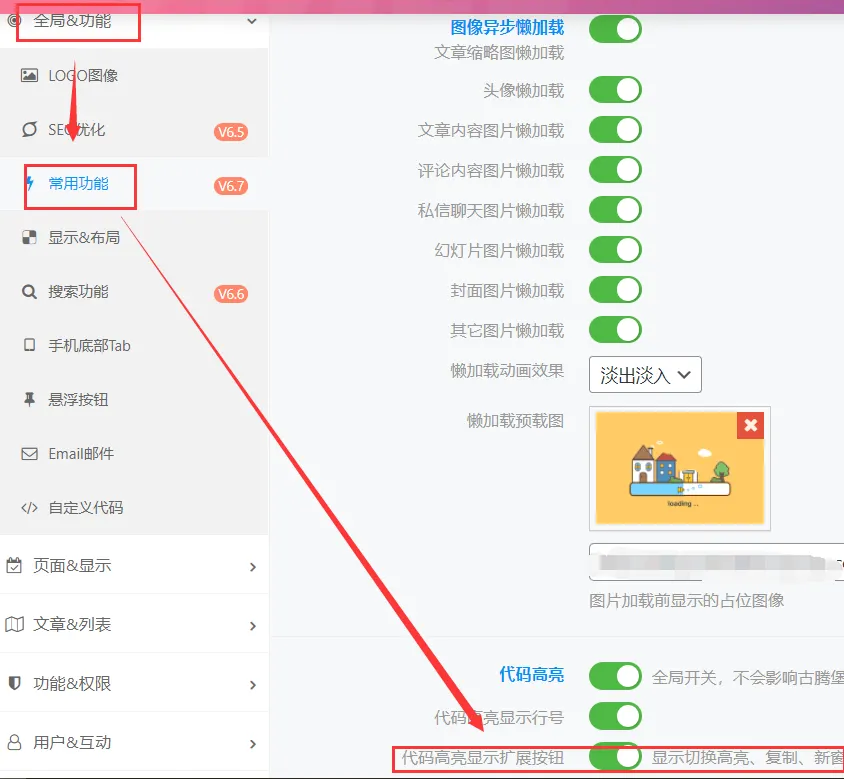Image resolution: width=844 pixels, height=779 pixels.
Task: Click the shield icon beside 功能&权限
Action: point(15,683)
